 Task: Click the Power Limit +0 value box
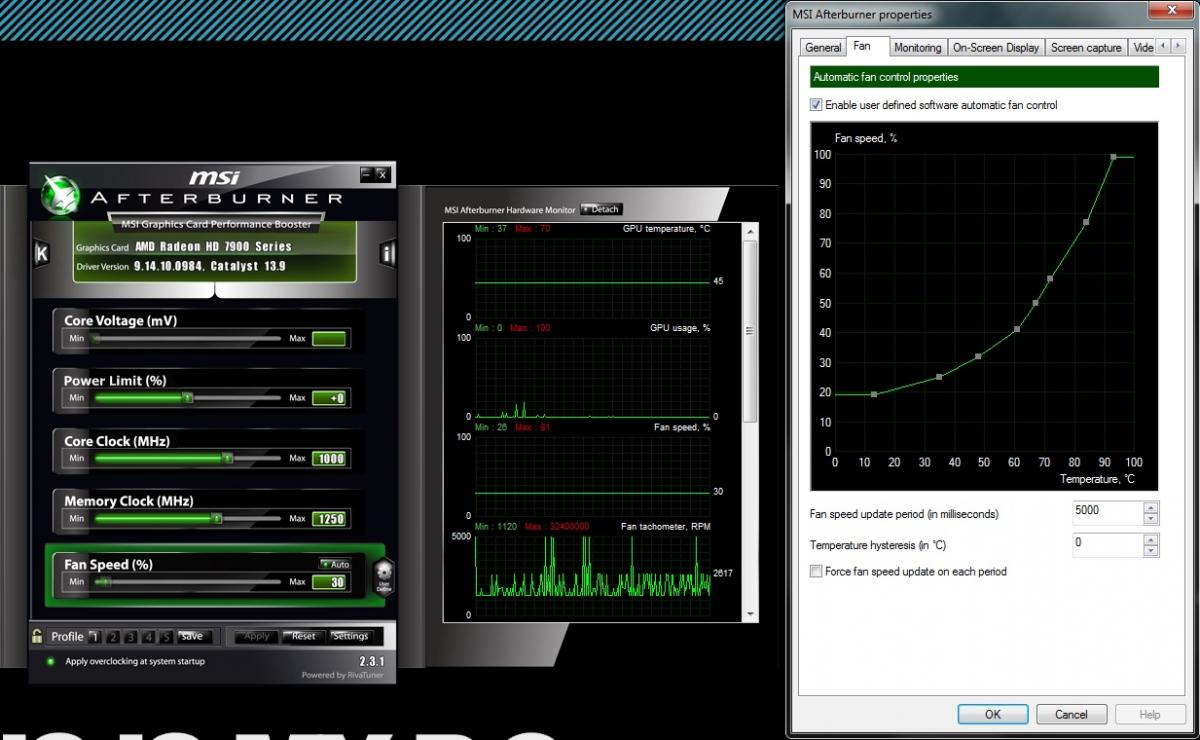tap(329, 398)
